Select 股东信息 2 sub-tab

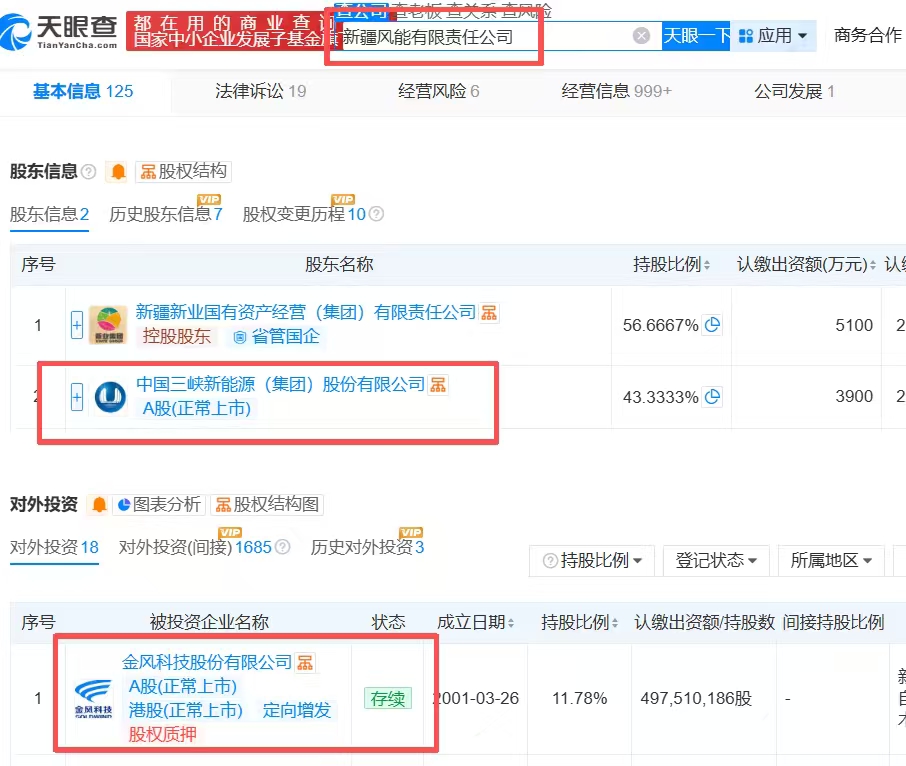pyautogui.click(x=49, y=214)
